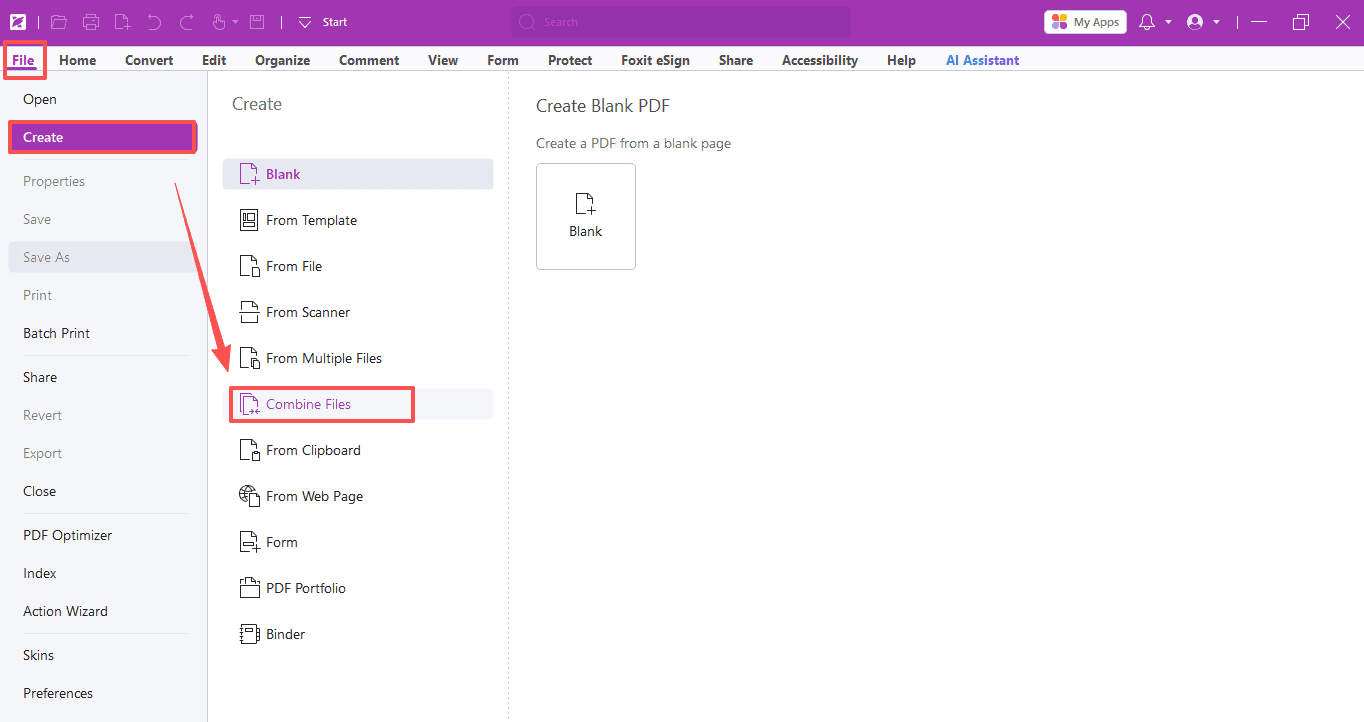Click the notification bell icon
Viewport: 1364px width, 722px height.
click(1147, 22)
